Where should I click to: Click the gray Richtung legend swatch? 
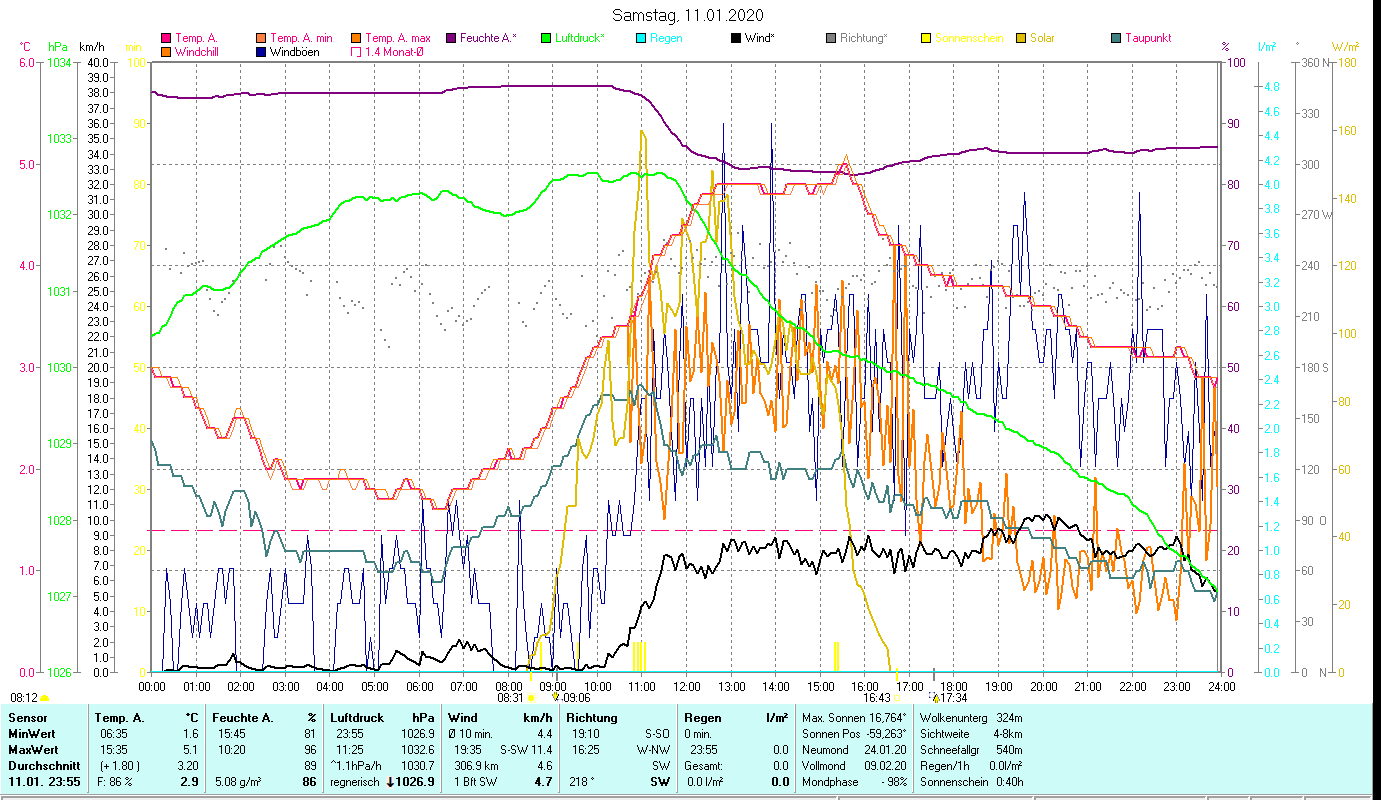pyautogui.click(x=831, y=39)
